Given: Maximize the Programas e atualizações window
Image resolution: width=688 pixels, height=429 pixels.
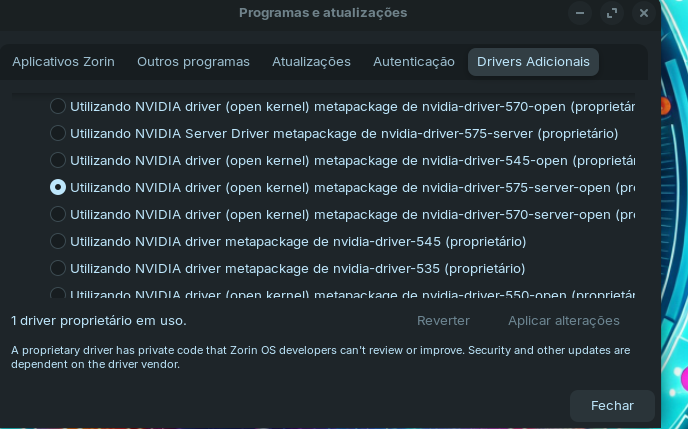Looking at the screenshot, I should (612, 13).
